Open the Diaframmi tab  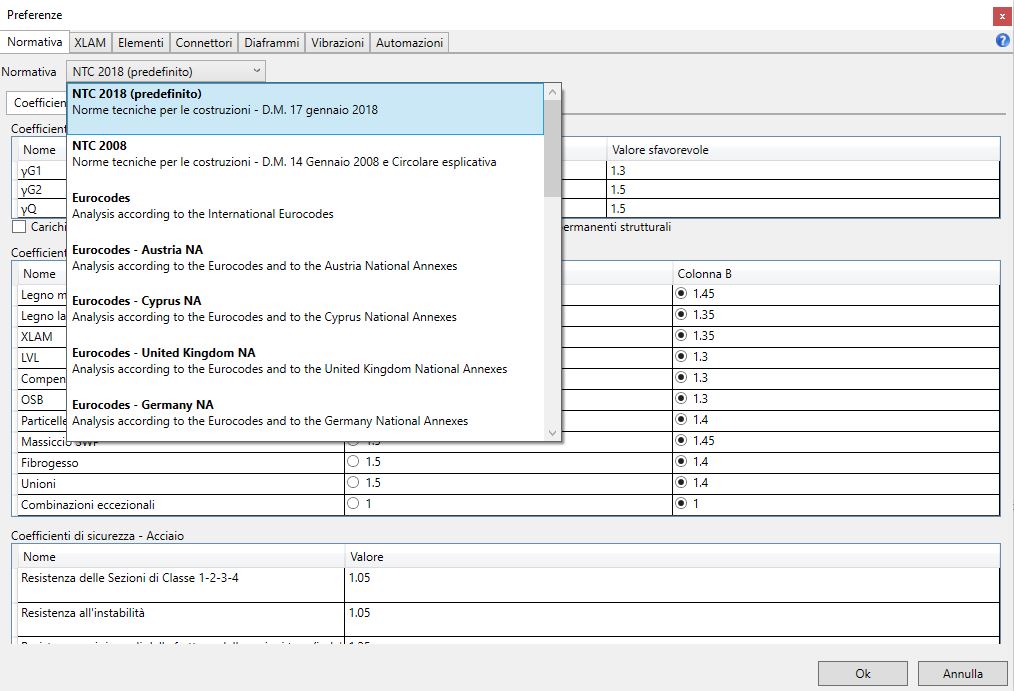(272, 43)
